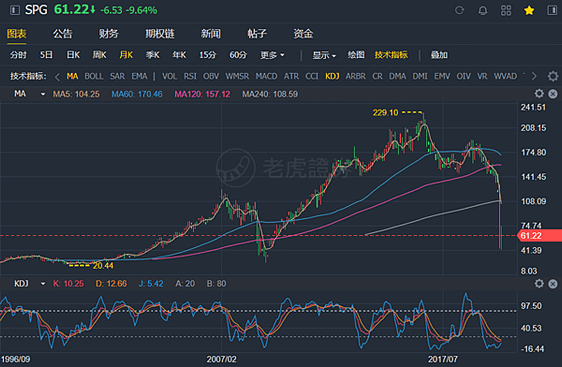Open the 公告 tab
This screenshot has height=367, width=562.
(63, 34)
